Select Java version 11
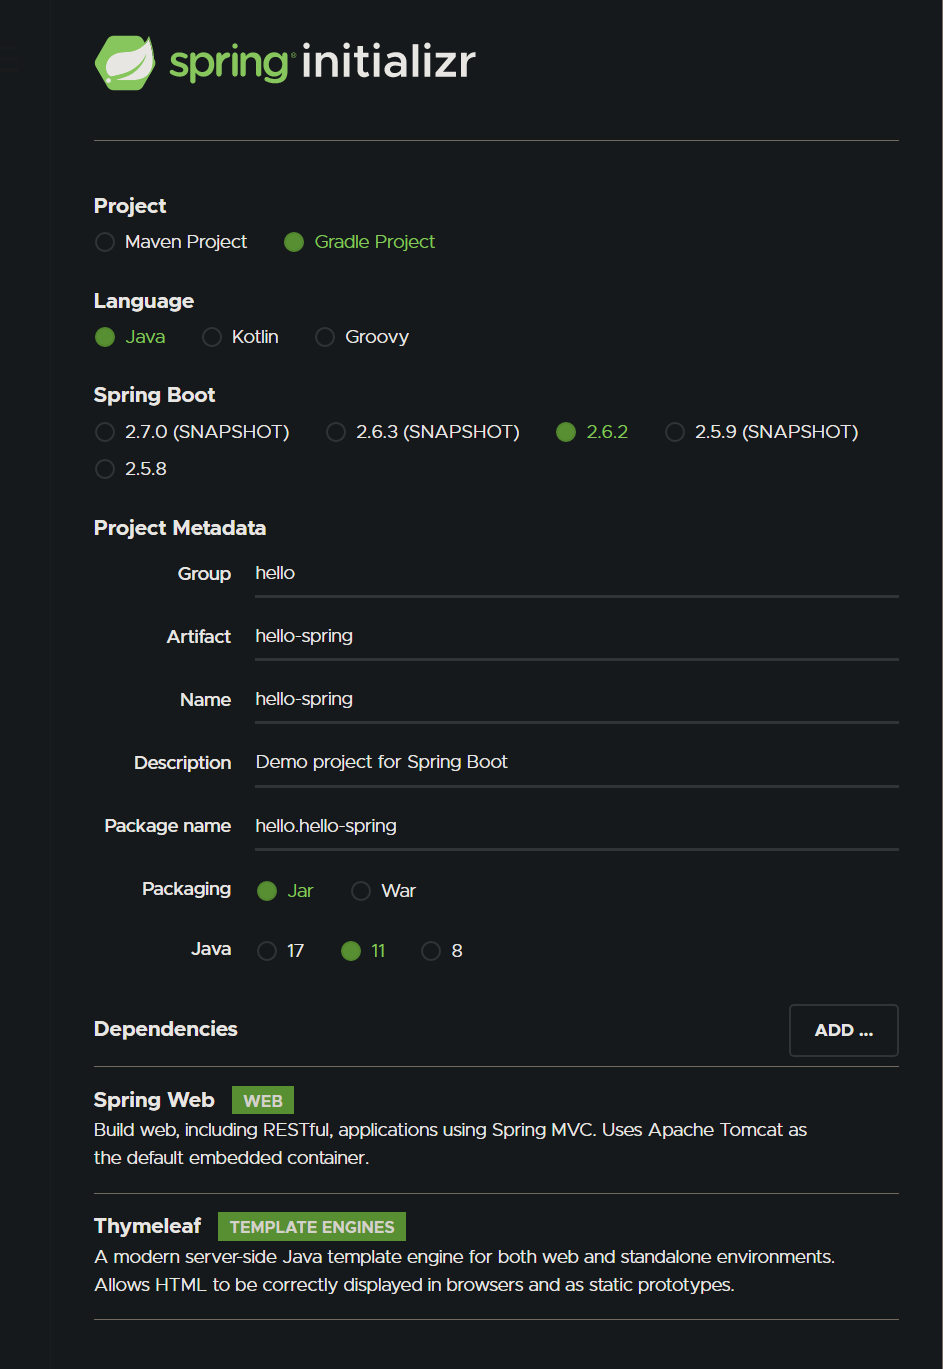The width and height of the screenshot is (943, 1369). (x=351, y=951)
